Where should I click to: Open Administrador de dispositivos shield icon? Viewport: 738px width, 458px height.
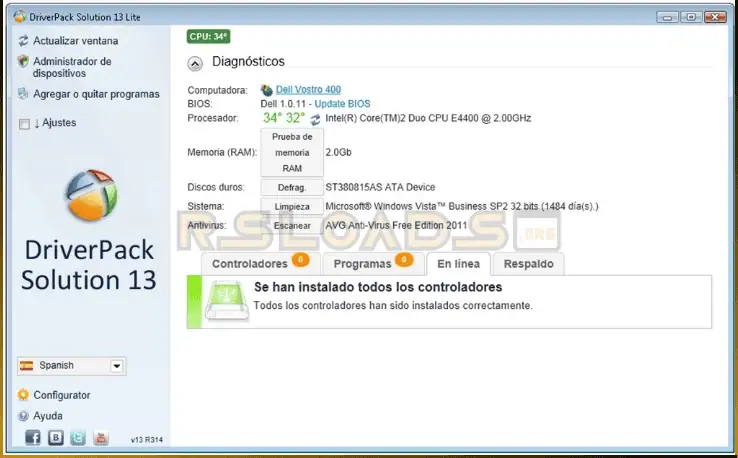(x=23, y=61)
